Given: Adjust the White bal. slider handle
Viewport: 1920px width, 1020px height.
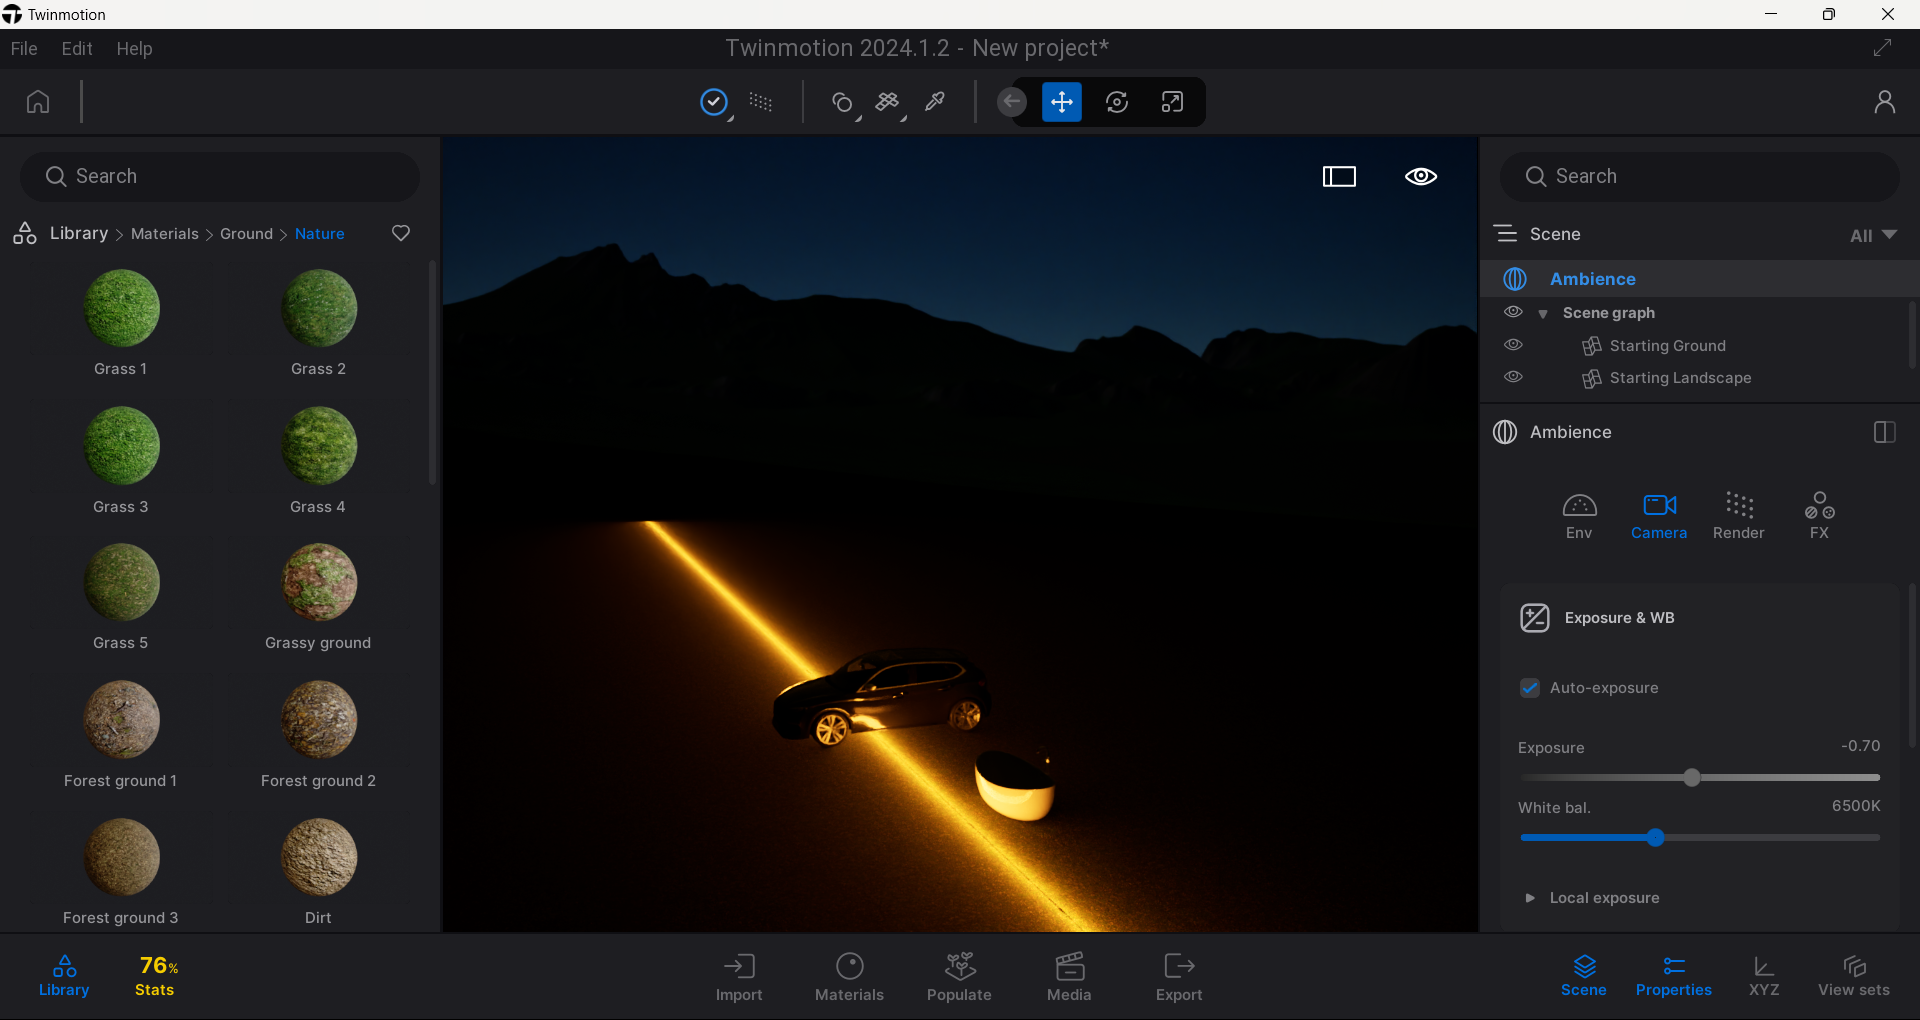Looking at the screenshot, I should pyautogui.click(x=1656, y=837).
